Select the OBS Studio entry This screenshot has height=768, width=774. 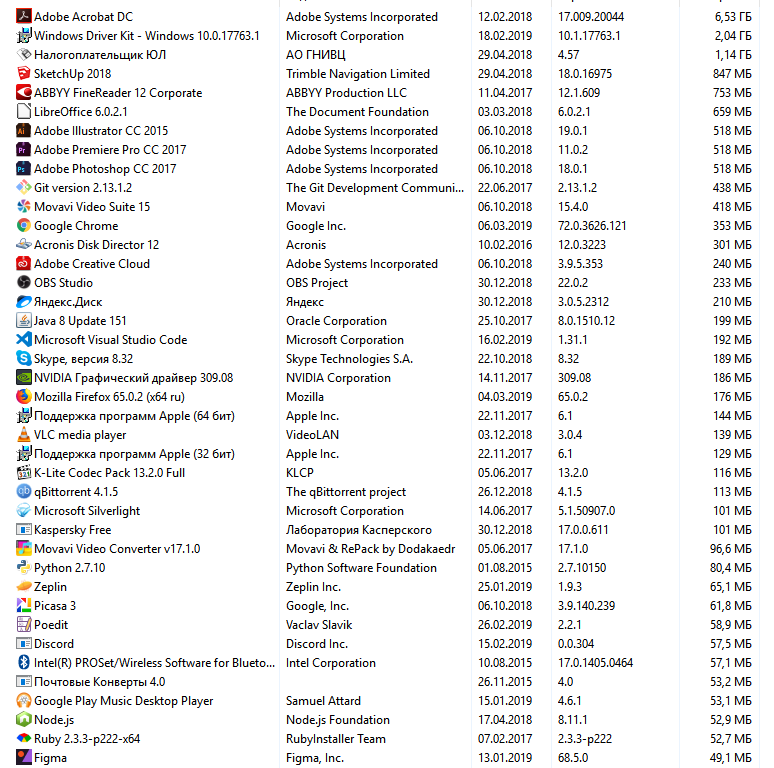64,283
